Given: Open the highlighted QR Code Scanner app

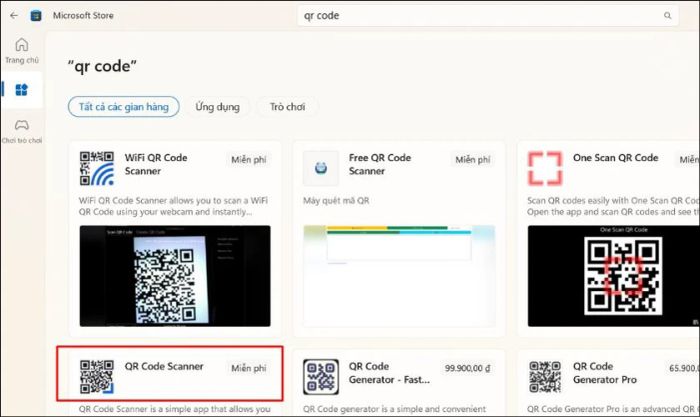Looking at the screenshot, I should coord(169,380).
